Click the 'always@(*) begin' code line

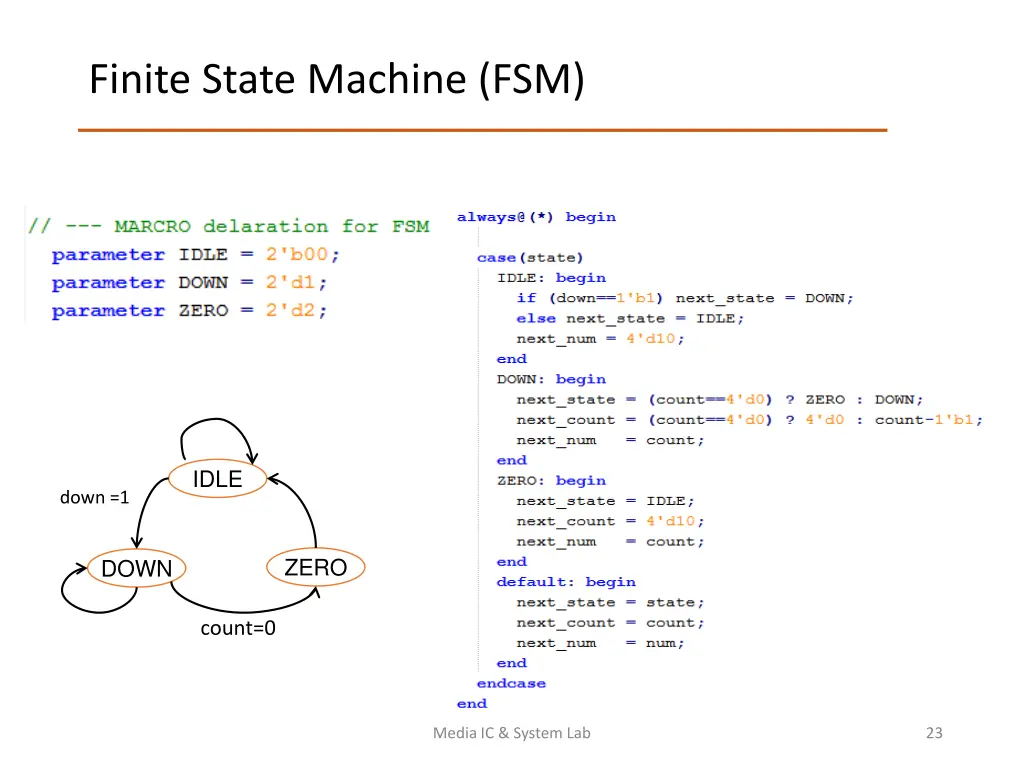point(536,217)
